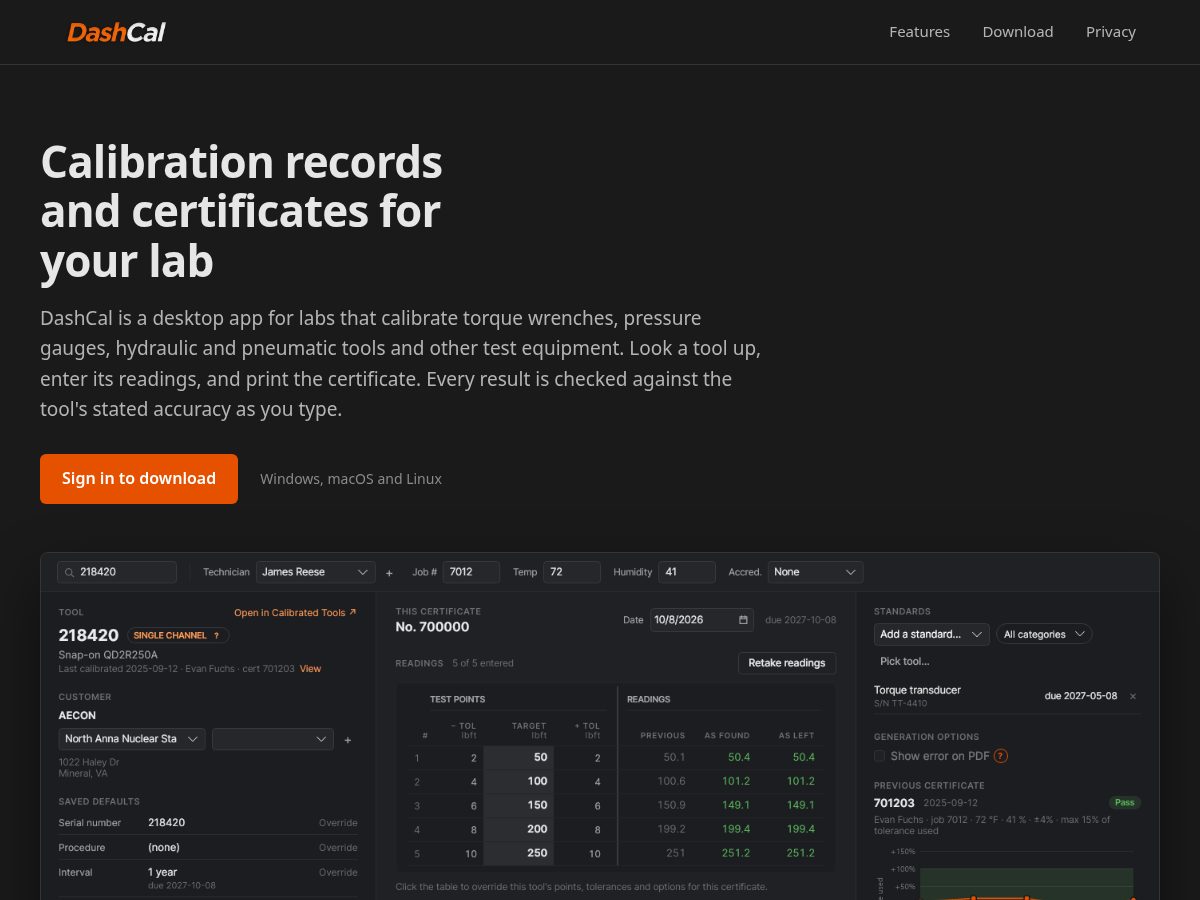Click the Temp field showing 72

coord(572,572)
